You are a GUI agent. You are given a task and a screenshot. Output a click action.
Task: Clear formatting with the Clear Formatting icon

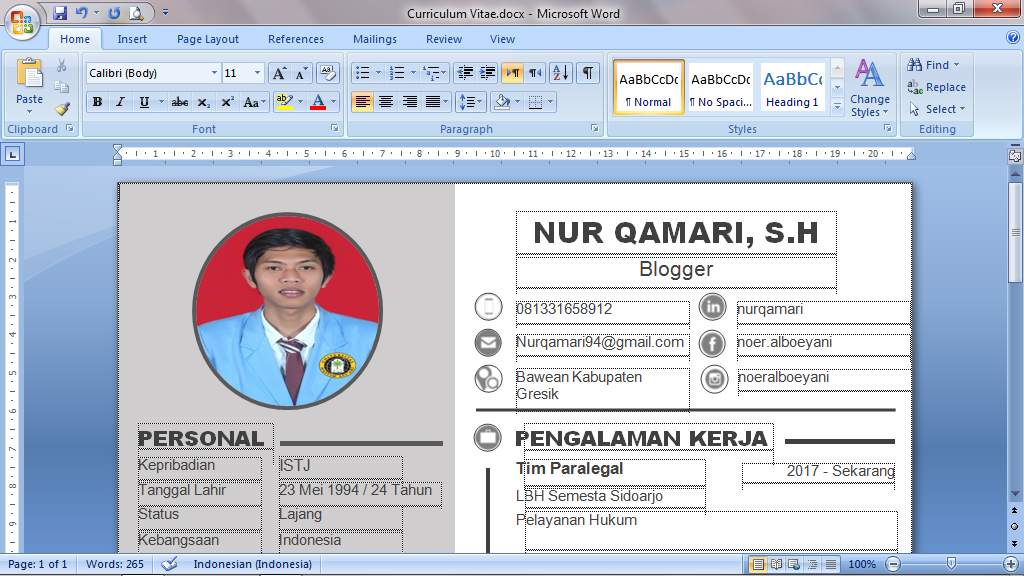click(x=327, y=73)
